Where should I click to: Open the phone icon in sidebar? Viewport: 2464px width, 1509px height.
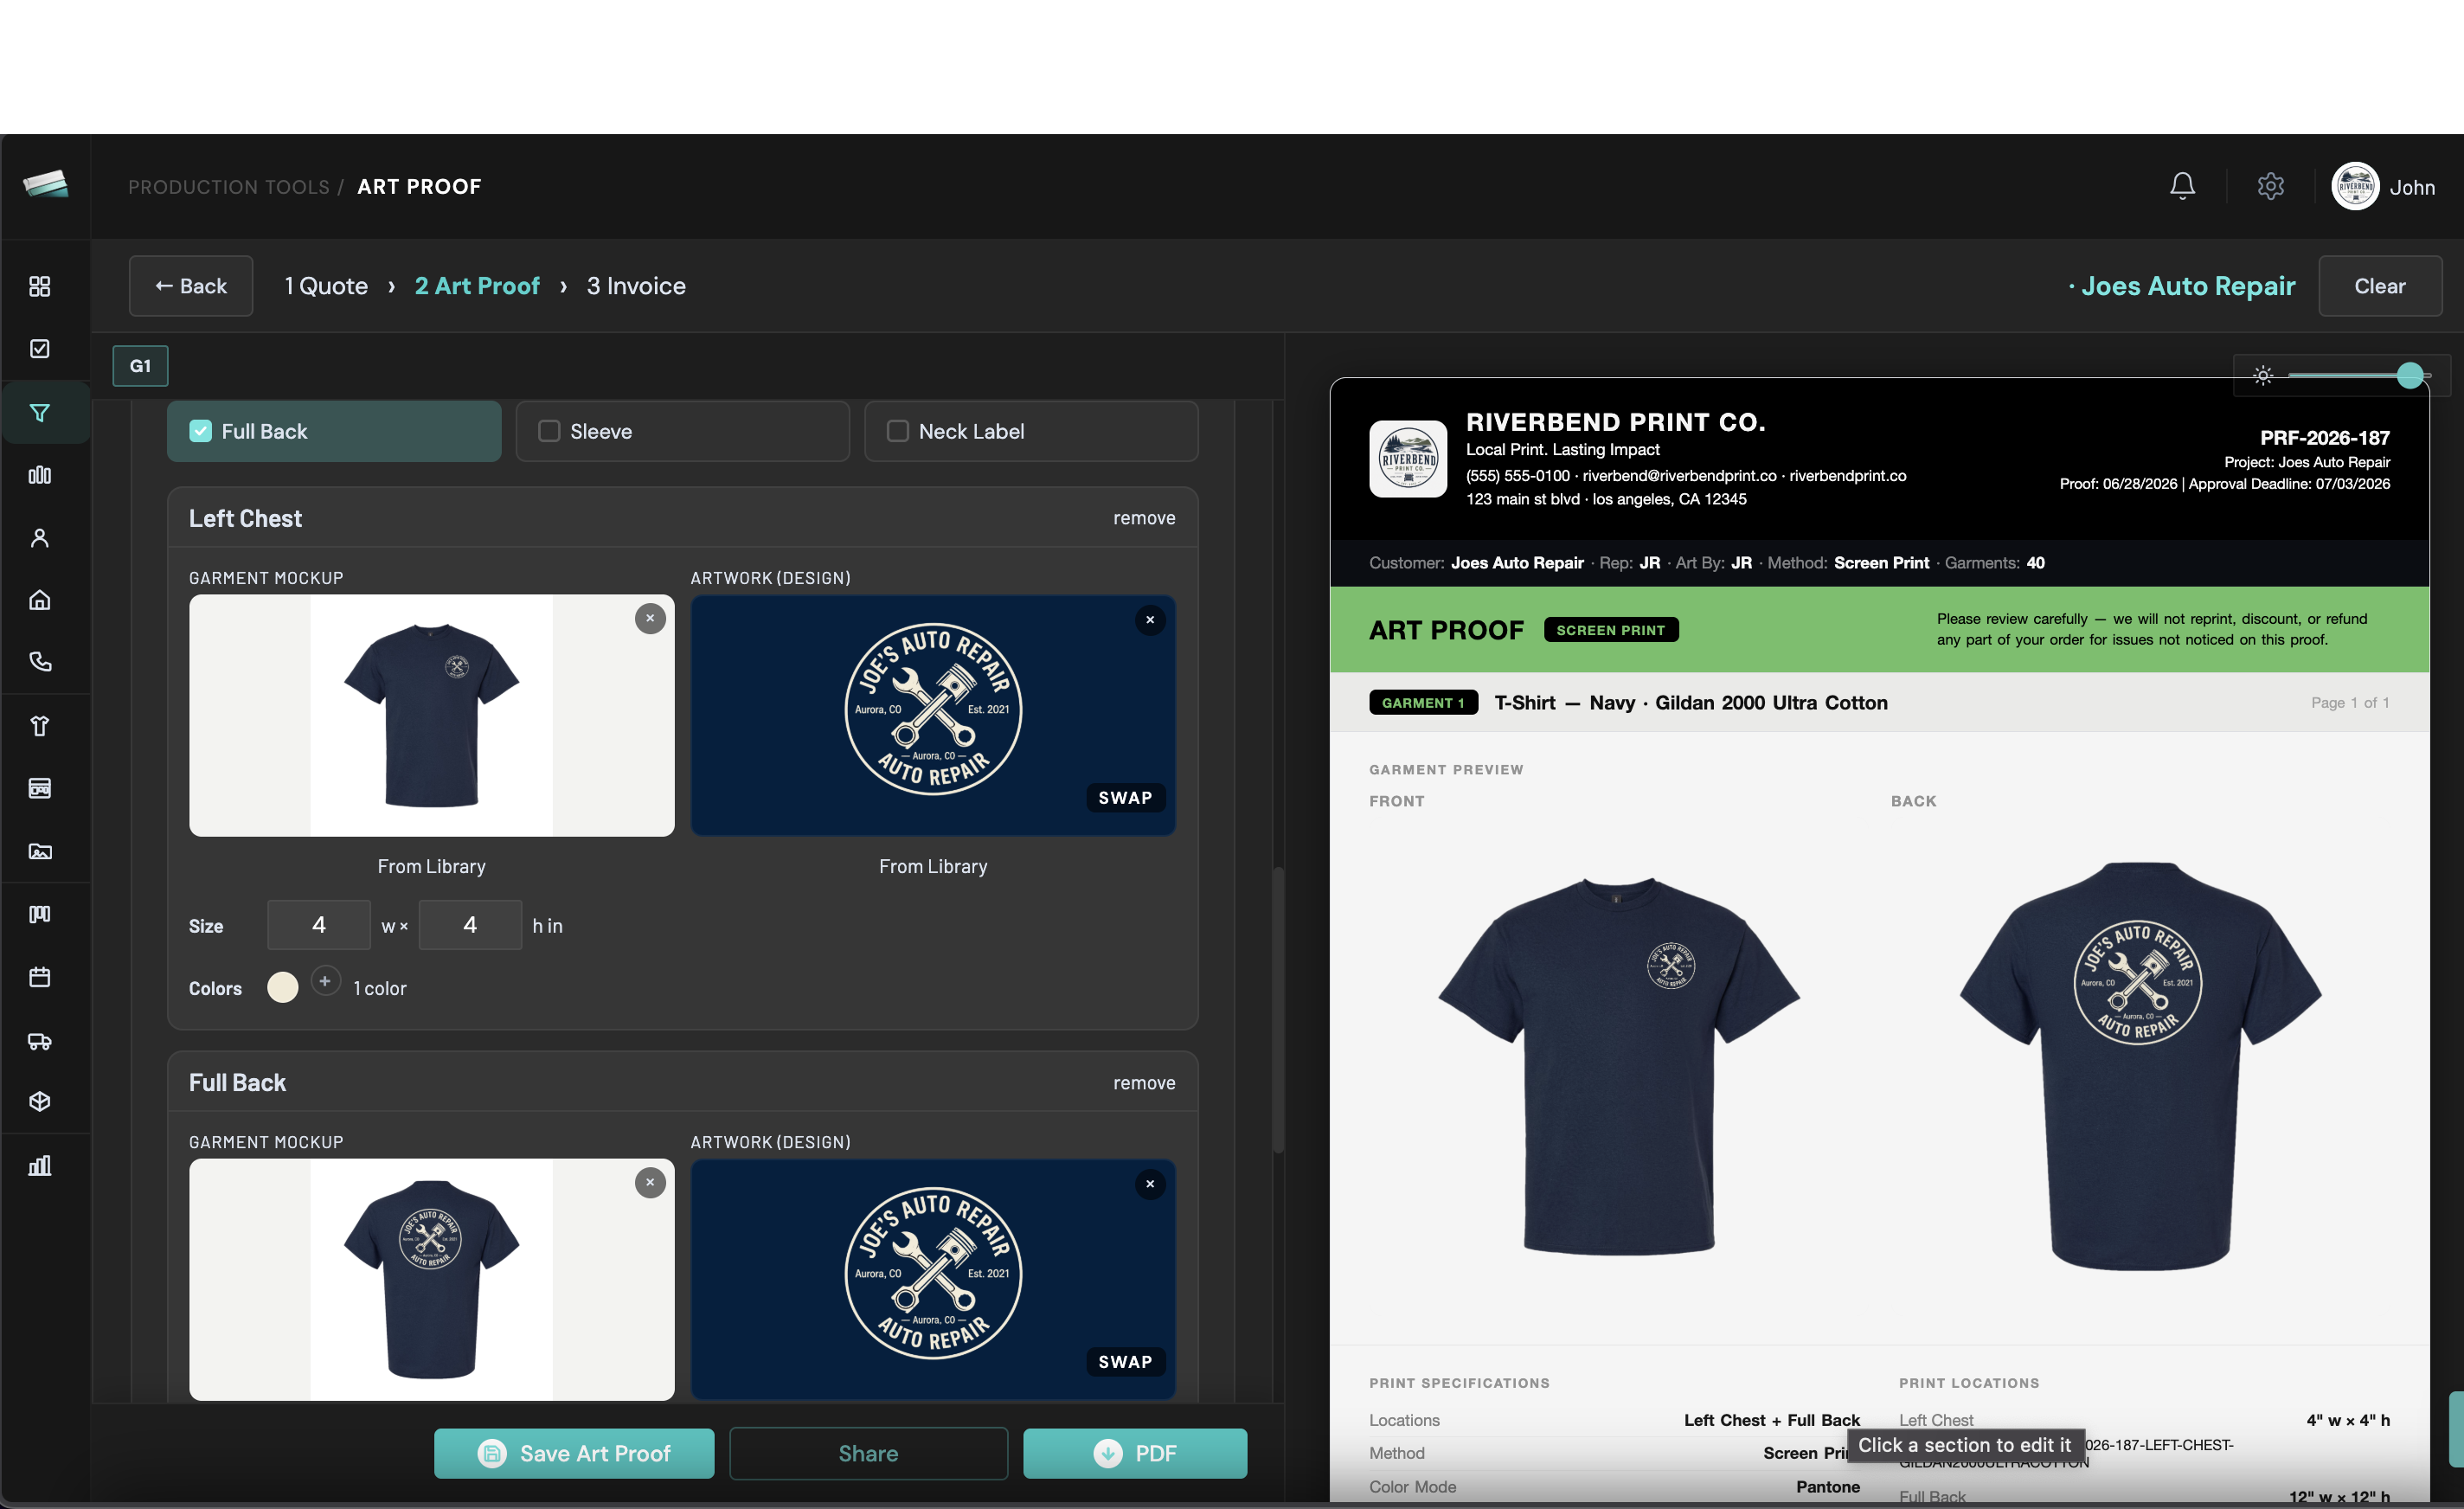tap(40, 662)
